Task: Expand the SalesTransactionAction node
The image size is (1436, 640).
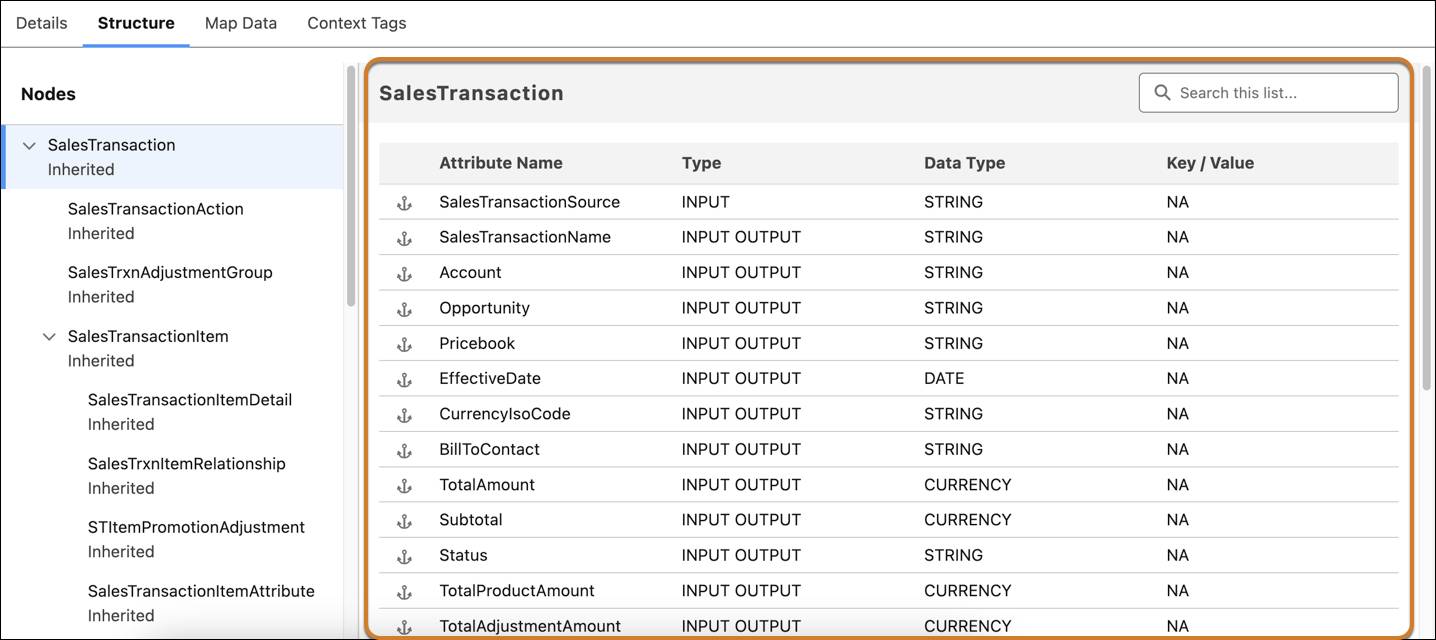Action: point(155,208)
